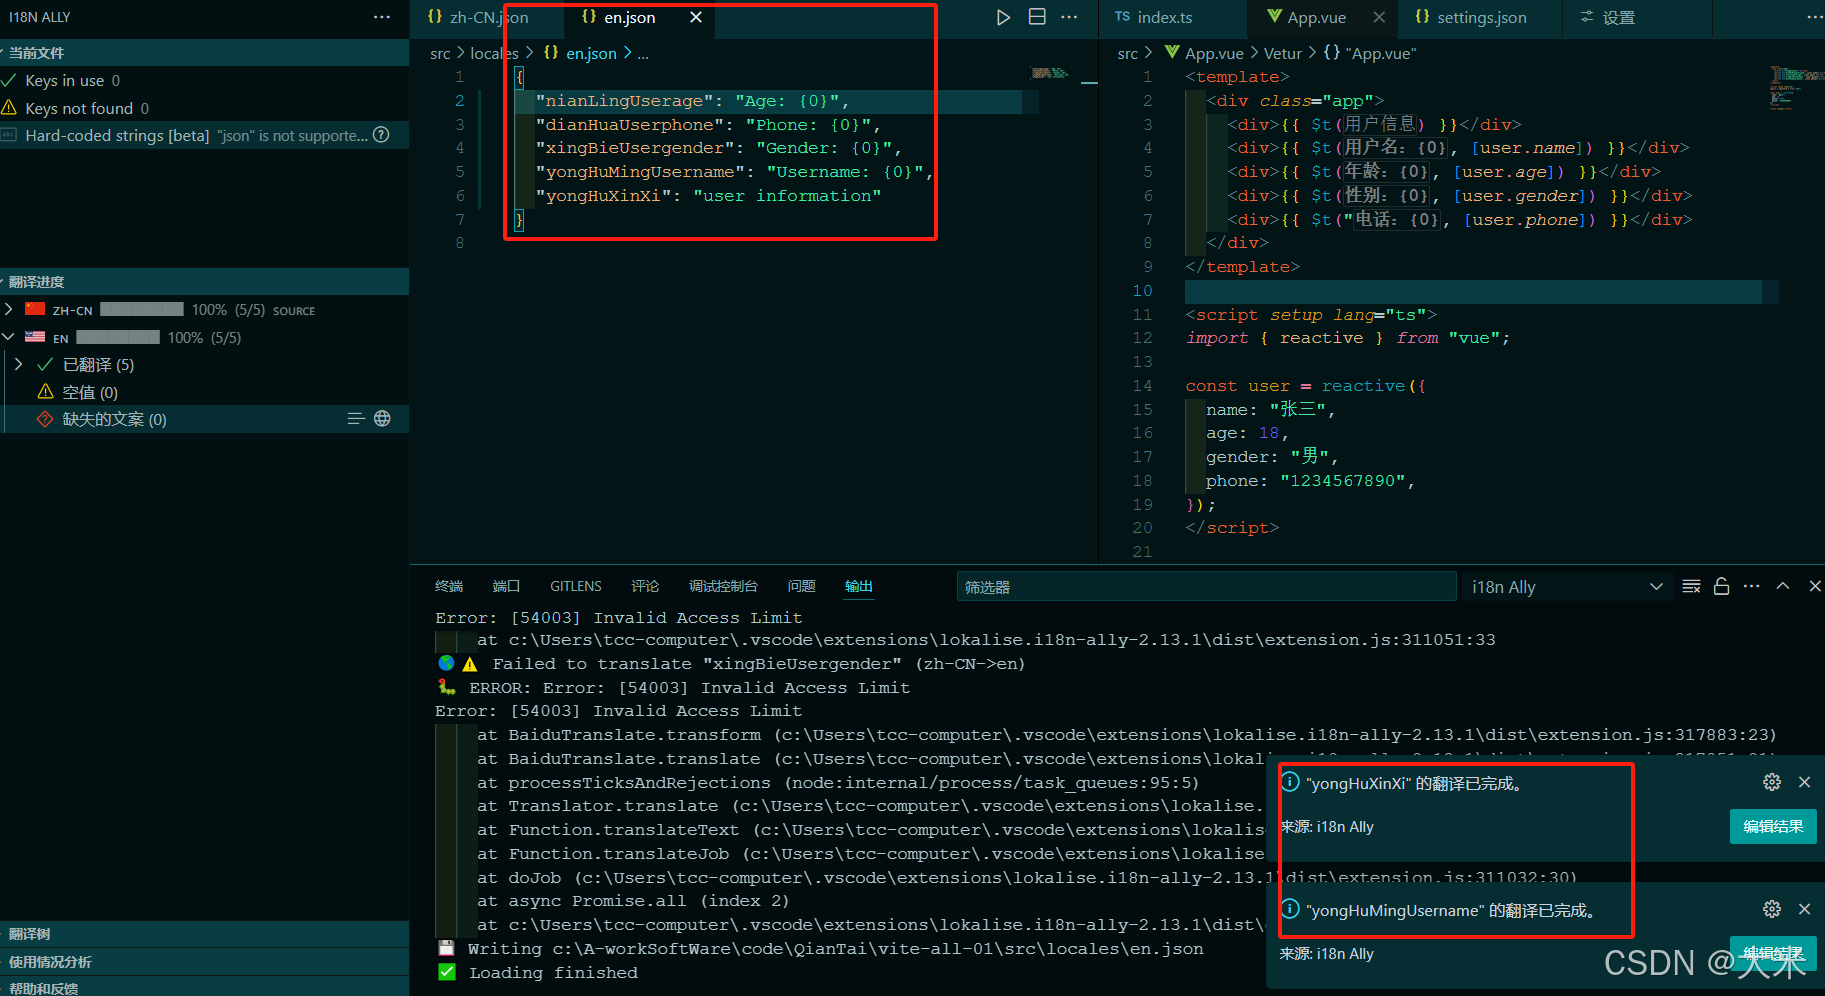Image resolution: width=1825 pixels, height=996 pixels.
Task: Click the warning icon next to Keys not found
Action: click(9, 107)
